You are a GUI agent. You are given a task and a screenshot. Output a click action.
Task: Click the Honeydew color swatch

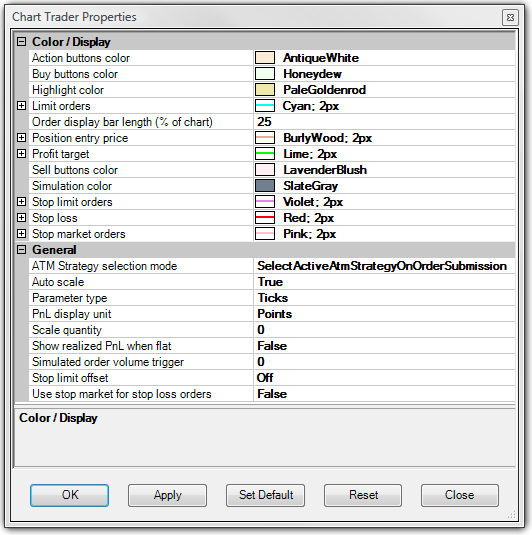pyautogui.click(x=265, y=74)
